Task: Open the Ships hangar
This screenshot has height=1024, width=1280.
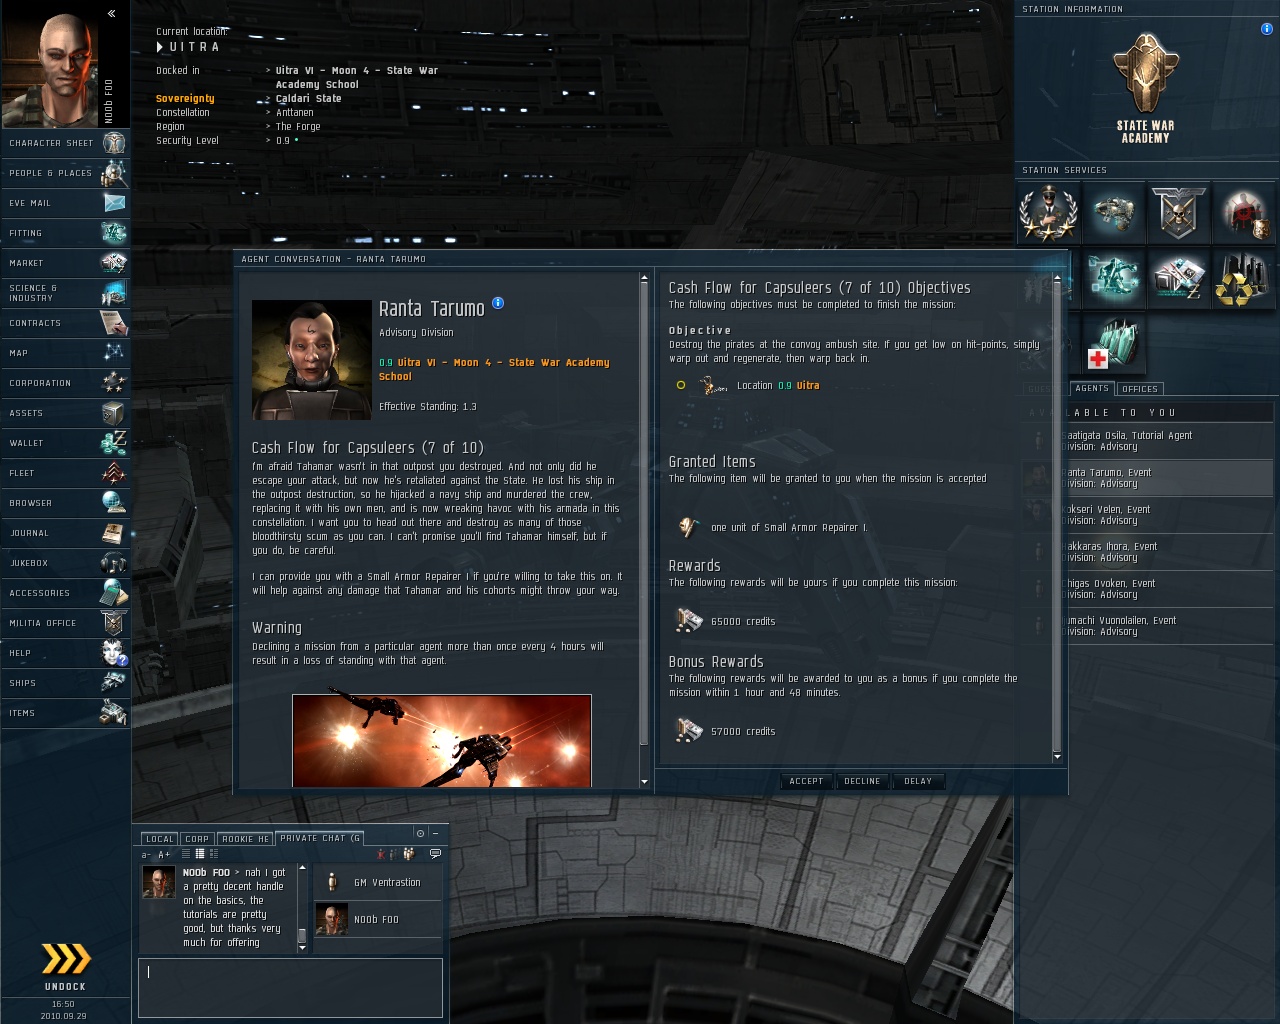Action: 65,683
